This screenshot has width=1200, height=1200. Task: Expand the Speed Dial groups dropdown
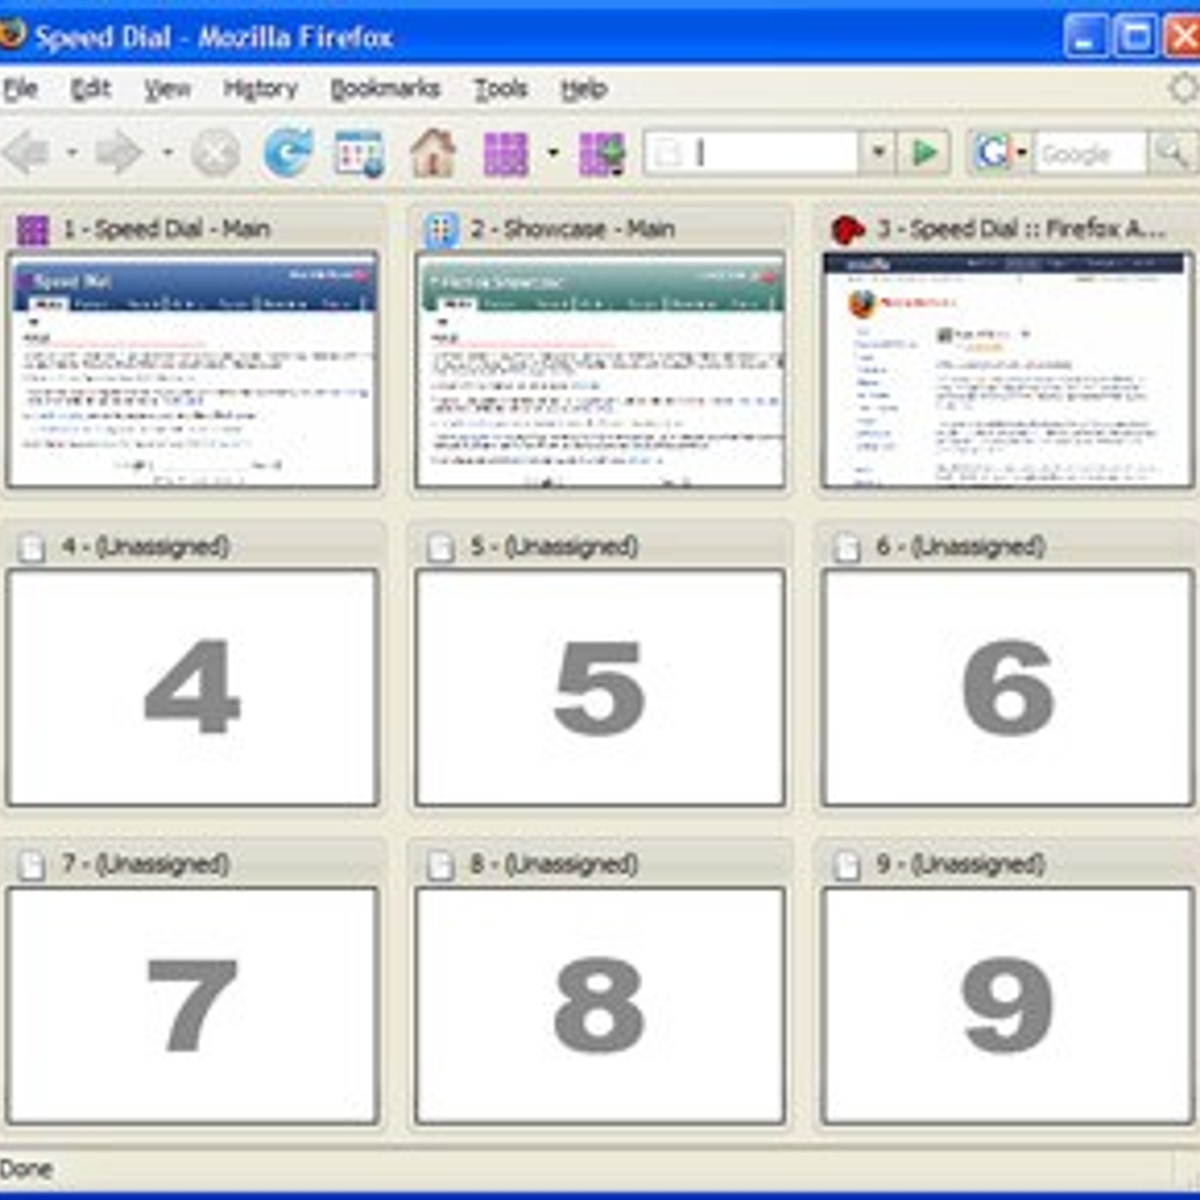tap(553, 154)
